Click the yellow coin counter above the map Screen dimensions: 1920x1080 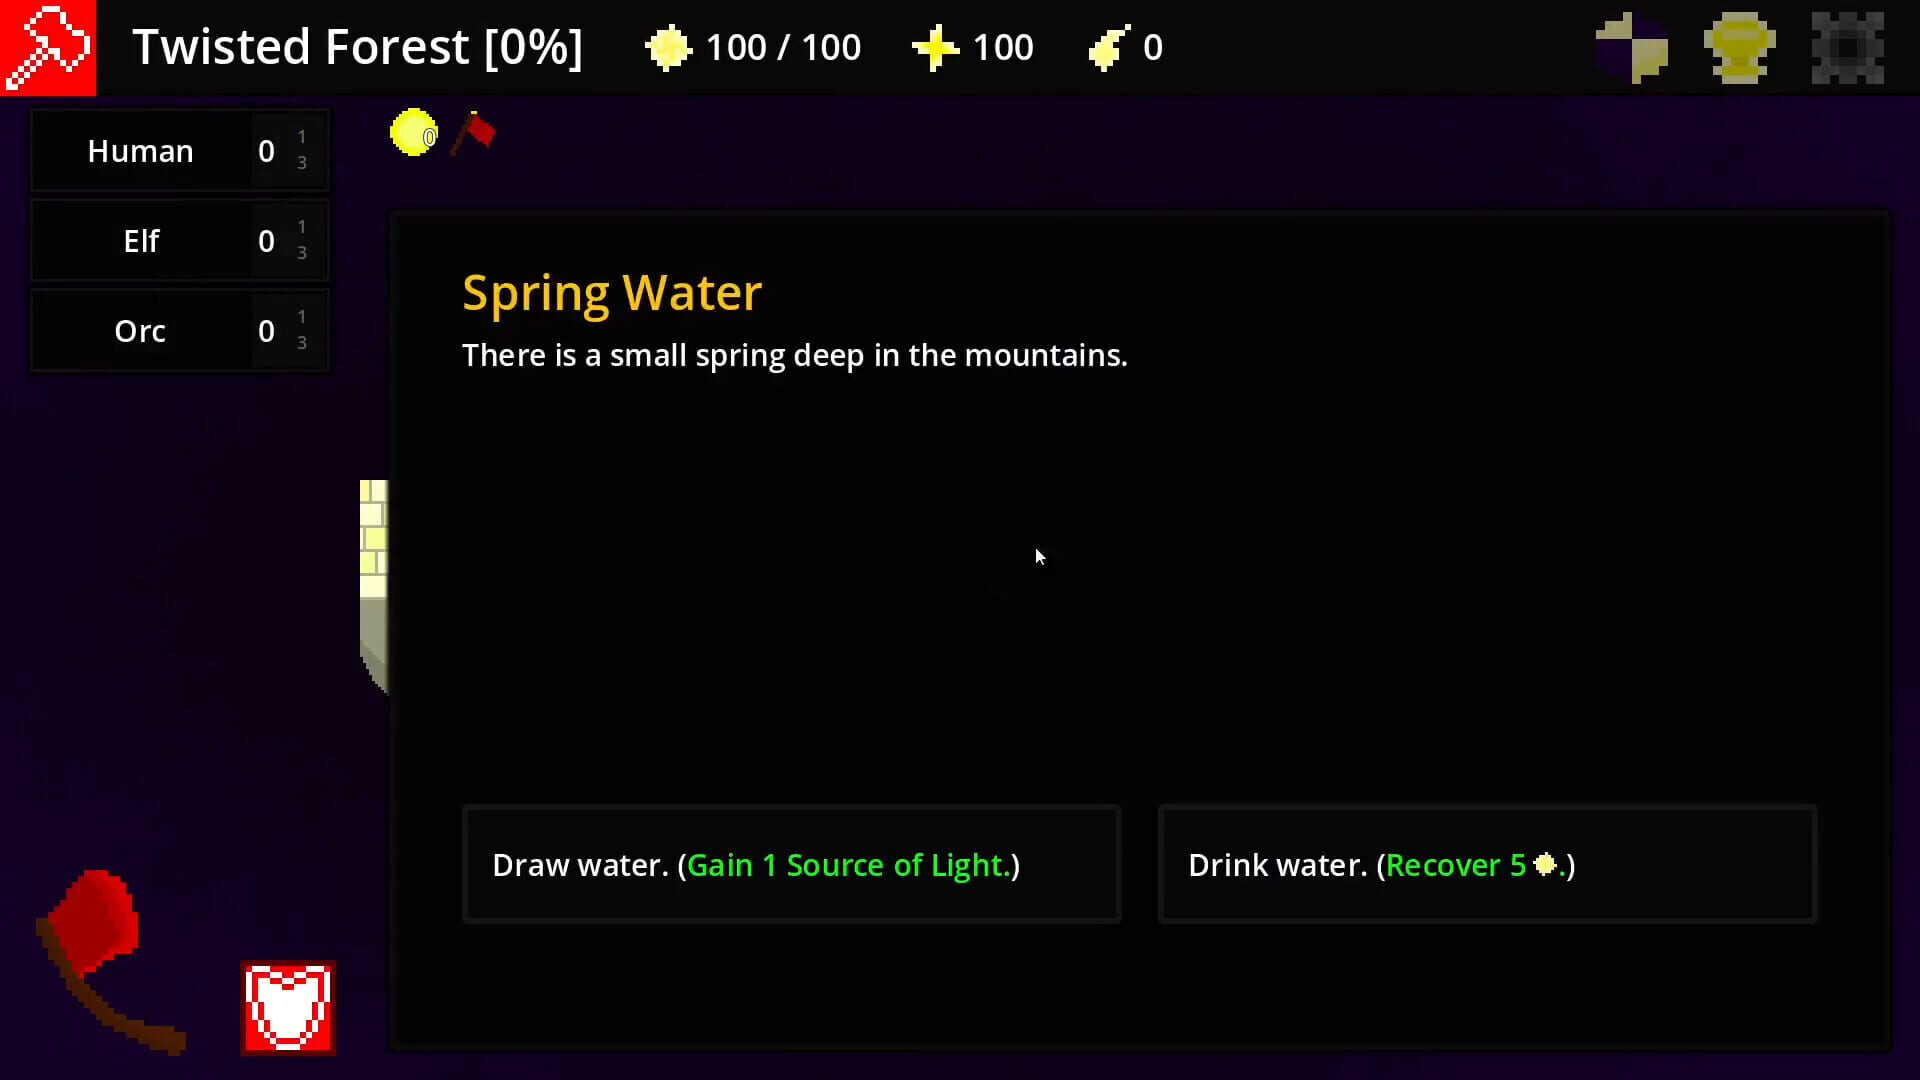tap(413, 131)
